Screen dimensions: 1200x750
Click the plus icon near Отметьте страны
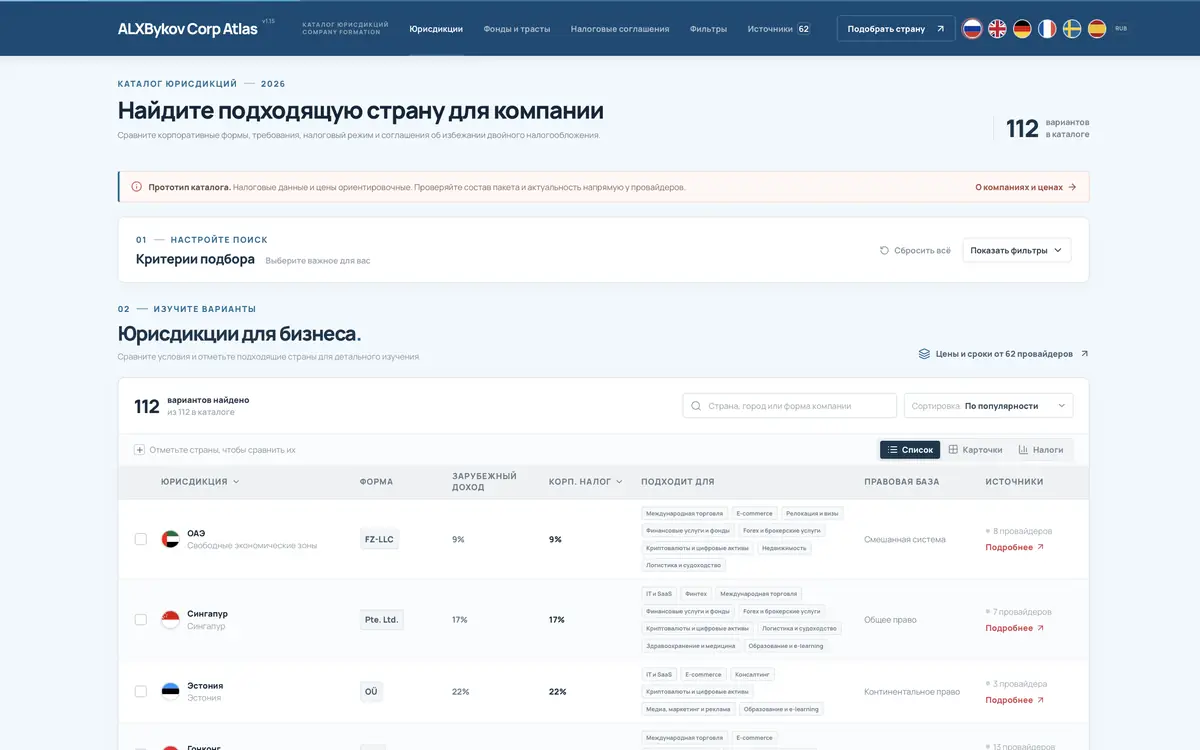[140, 450]
